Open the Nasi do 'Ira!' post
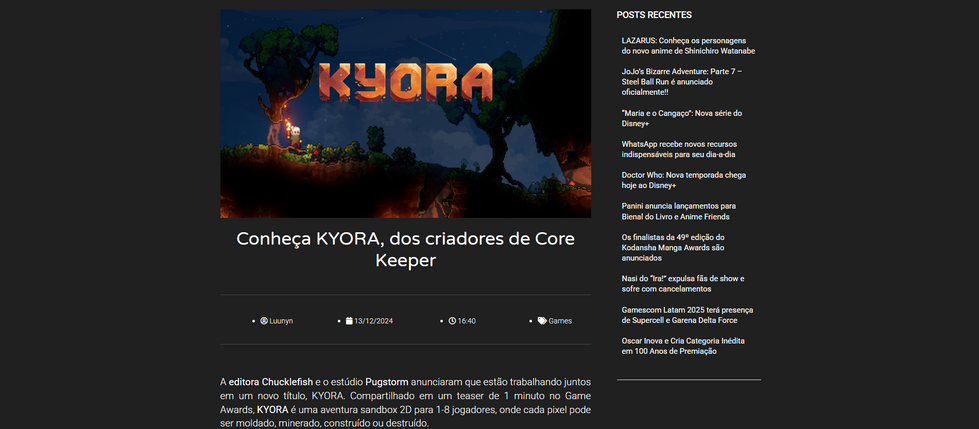This screenshot has width=979, height=429. point(683,284)
